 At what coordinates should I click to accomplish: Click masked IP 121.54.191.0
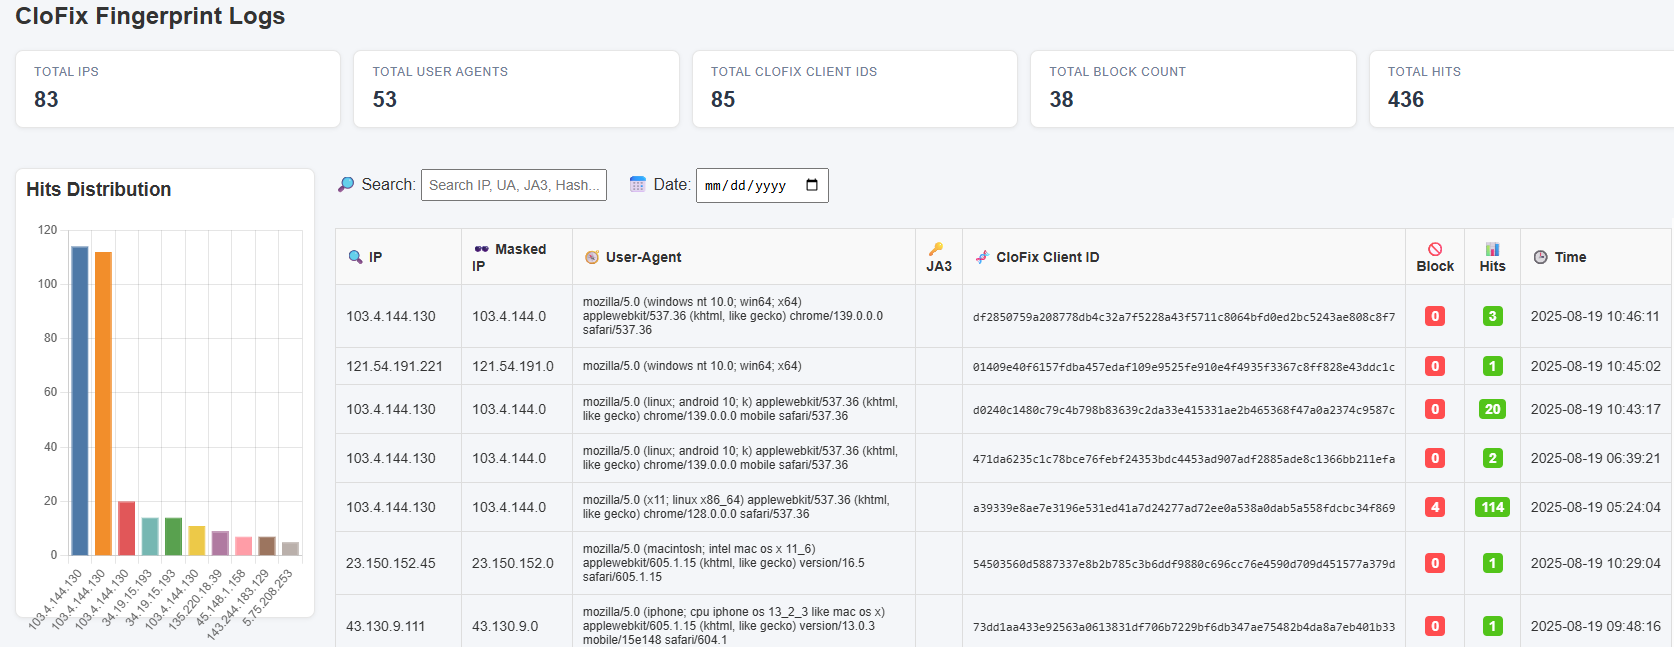[x=513, y=366]
